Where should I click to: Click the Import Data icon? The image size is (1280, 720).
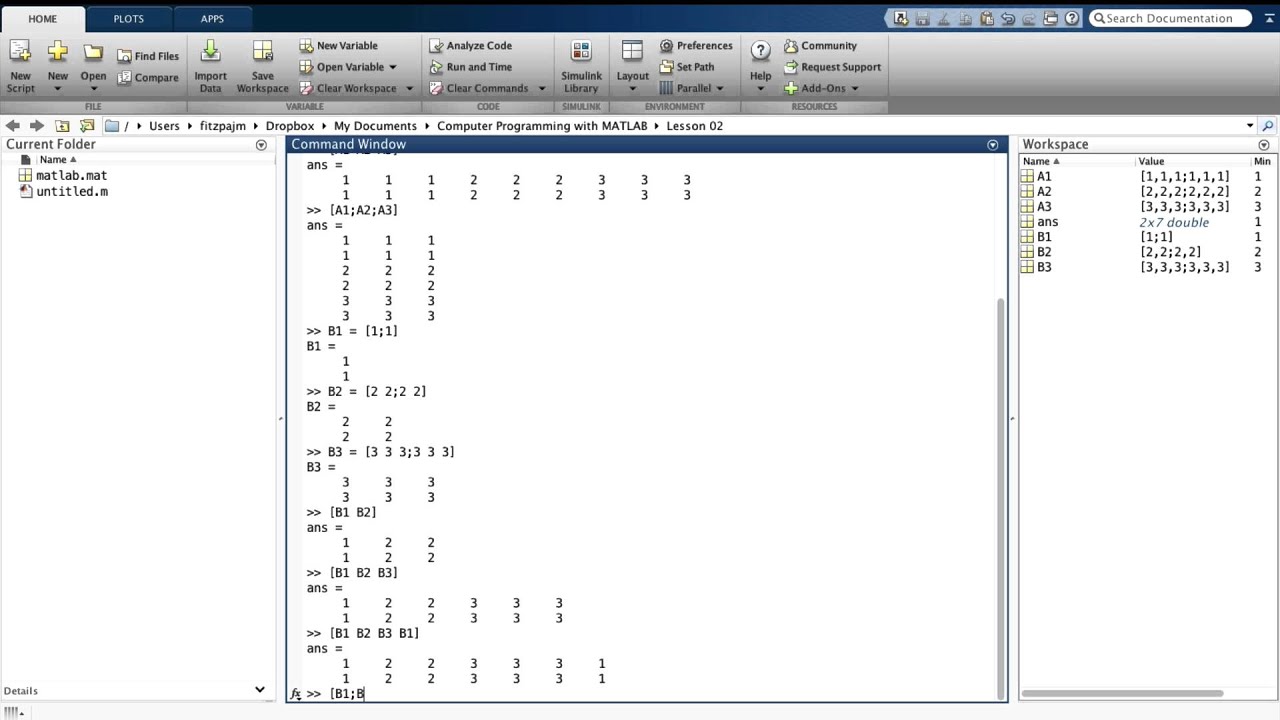pyautogui.click(x=210, y=52)
